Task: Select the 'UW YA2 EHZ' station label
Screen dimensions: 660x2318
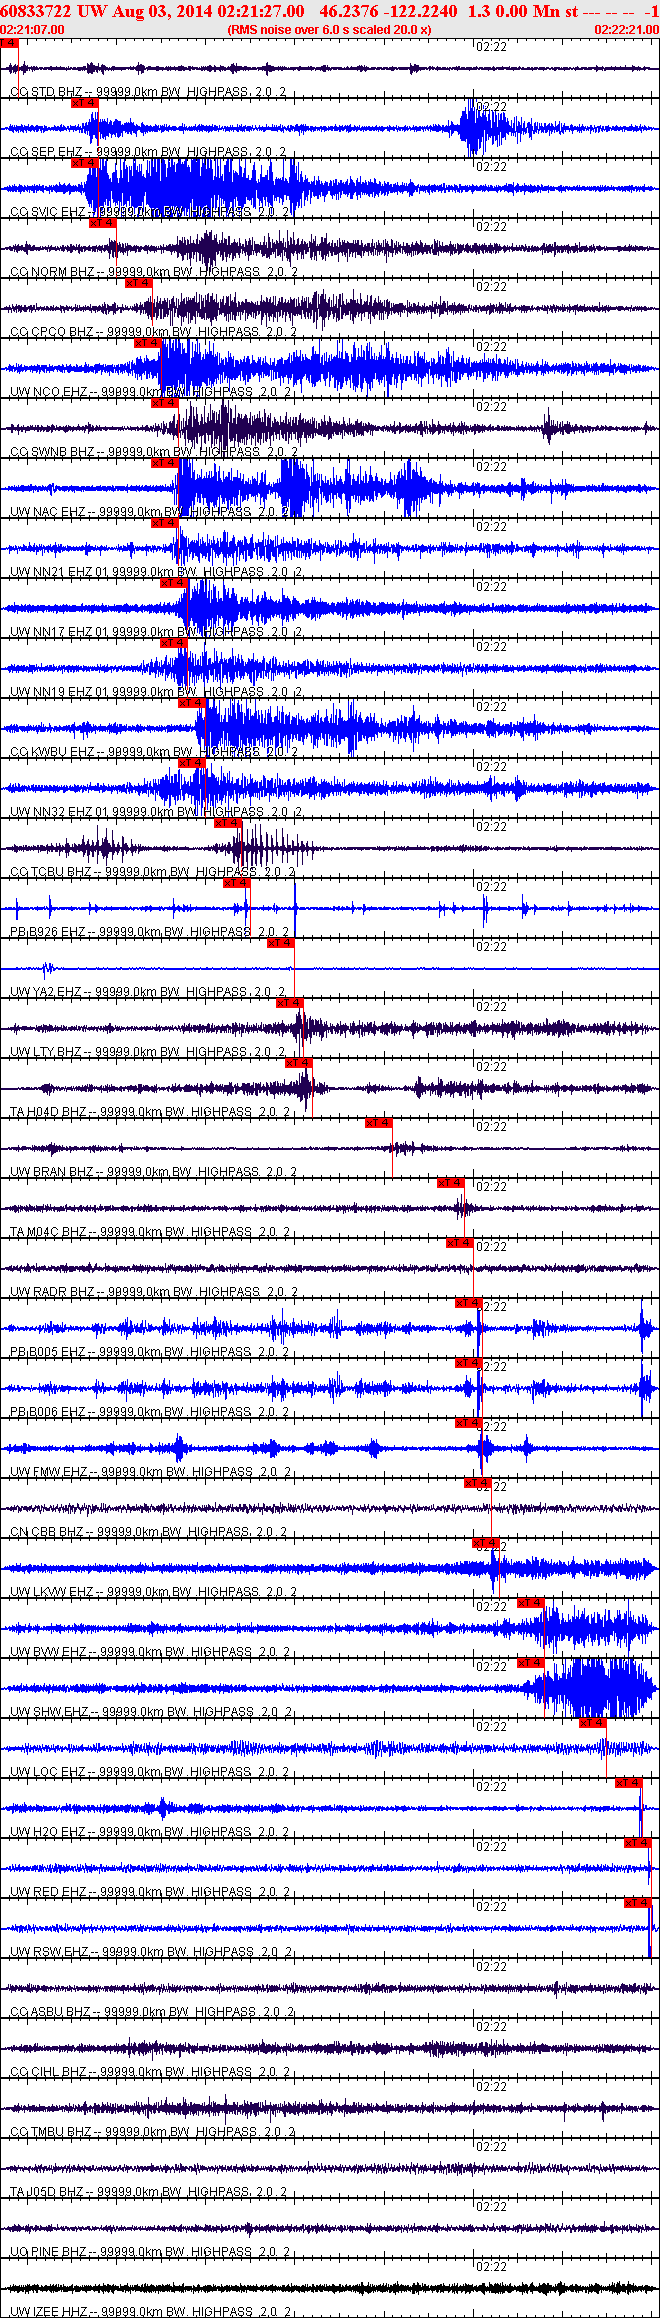Action: (46, 992)
